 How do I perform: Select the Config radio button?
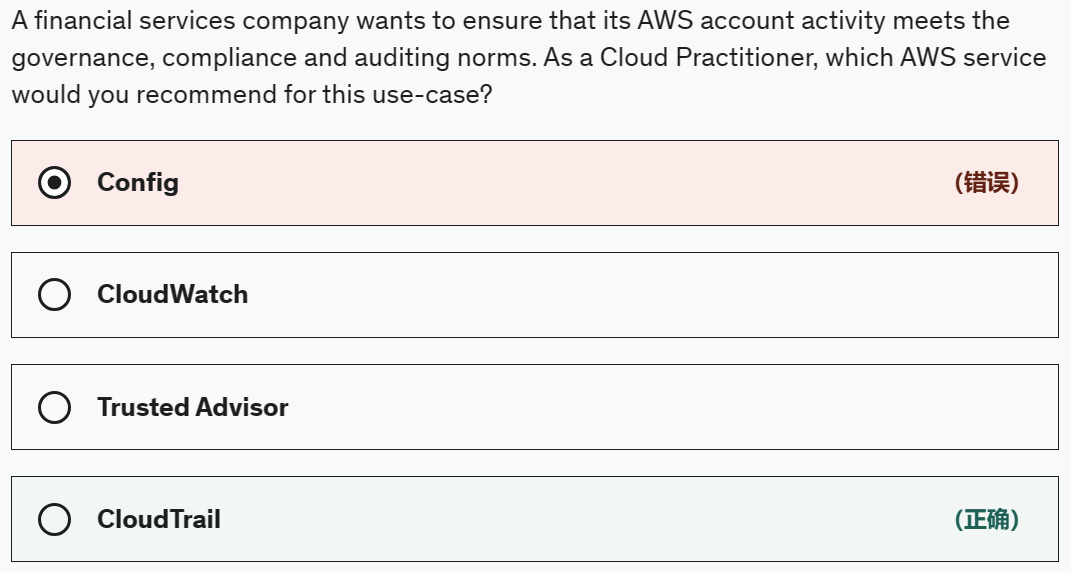point(54,183)
